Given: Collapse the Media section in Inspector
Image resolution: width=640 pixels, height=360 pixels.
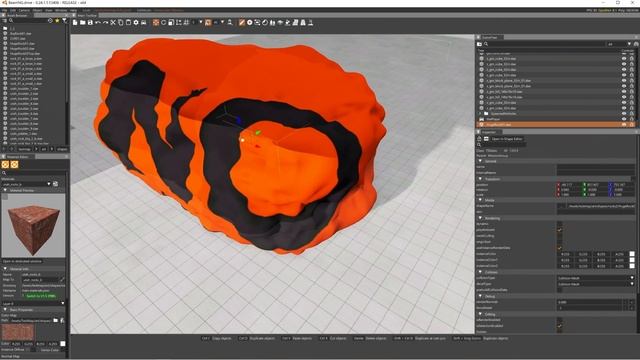Looking at the screenshot, I should coord(480,200).
